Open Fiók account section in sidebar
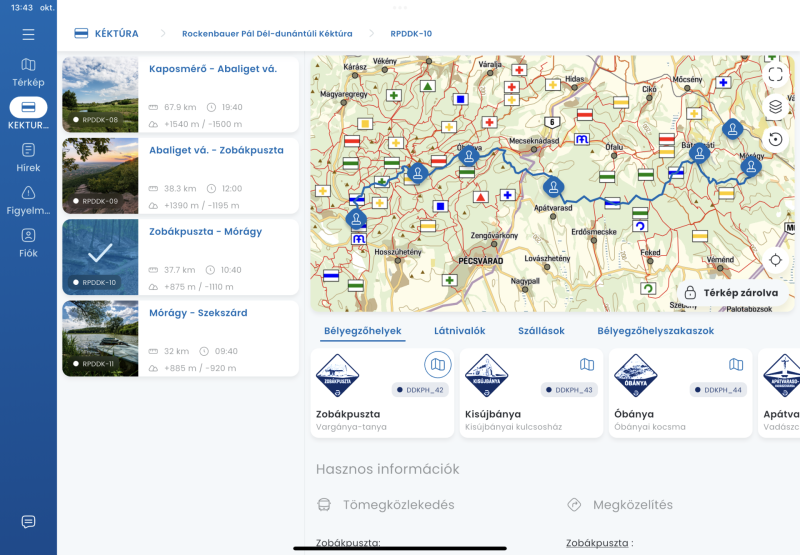The height and width of the screenshot is (555, 800). pyautogui.click(x=28, y=243)
